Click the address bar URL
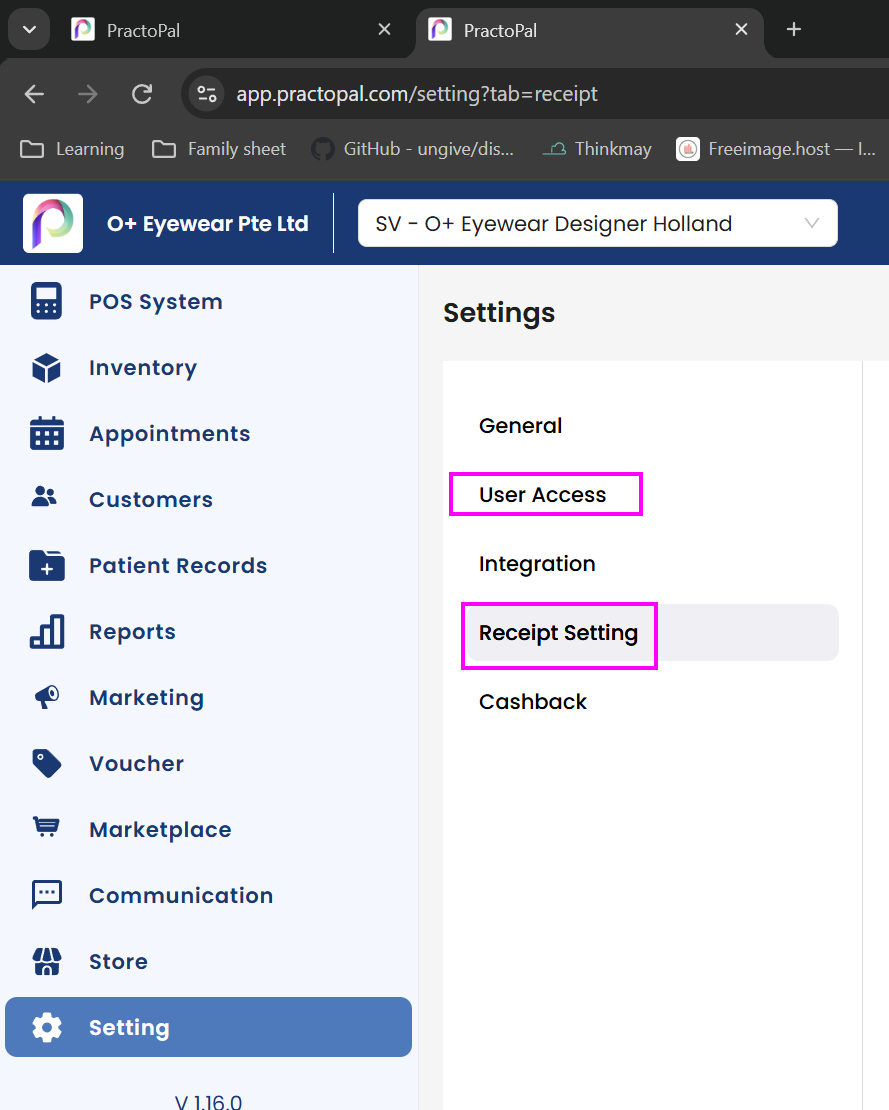 (417, 93)
